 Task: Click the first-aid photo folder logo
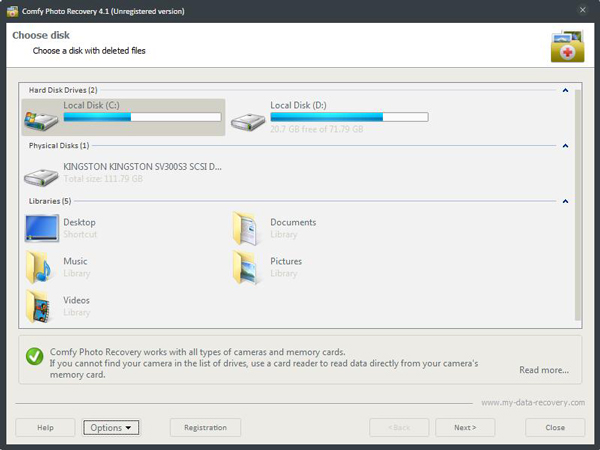pyautogui.click(x=567, y=46)
